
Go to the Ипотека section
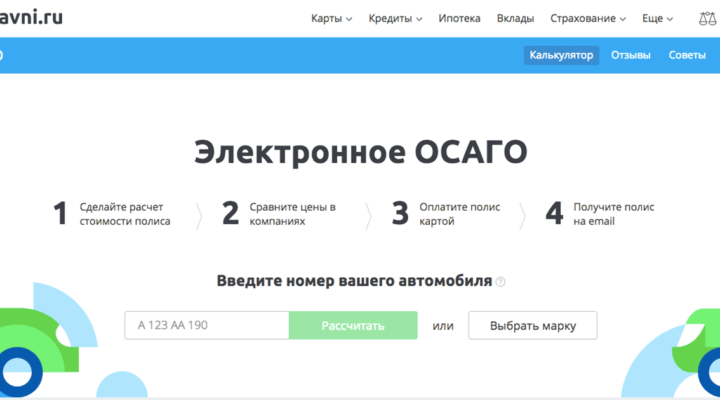pyautogui.click(x=459, y=18)
